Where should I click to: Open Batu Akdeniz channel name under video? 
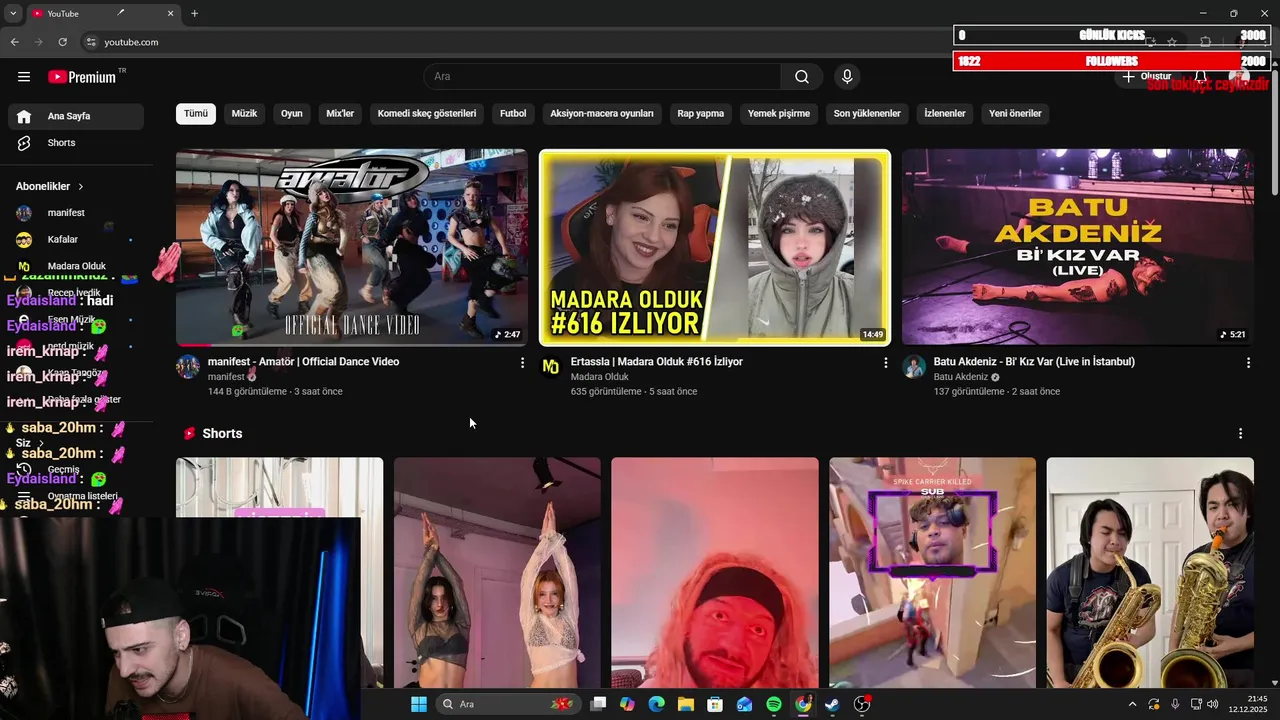(961, 377)
